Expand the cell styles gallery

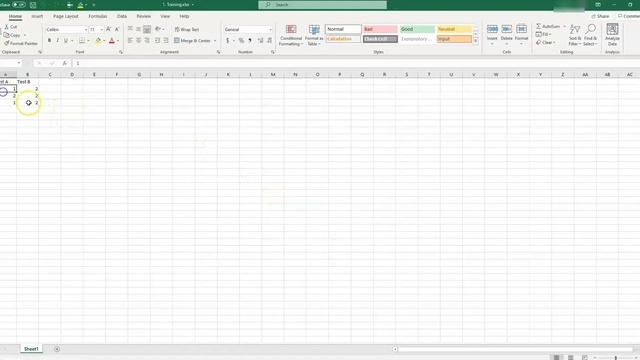(476, 41)
